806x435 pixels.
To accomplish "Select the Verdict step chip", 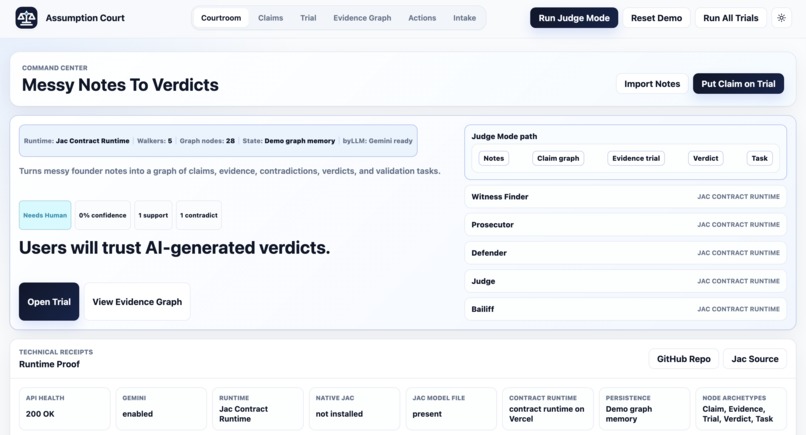I will coord(705,158).
